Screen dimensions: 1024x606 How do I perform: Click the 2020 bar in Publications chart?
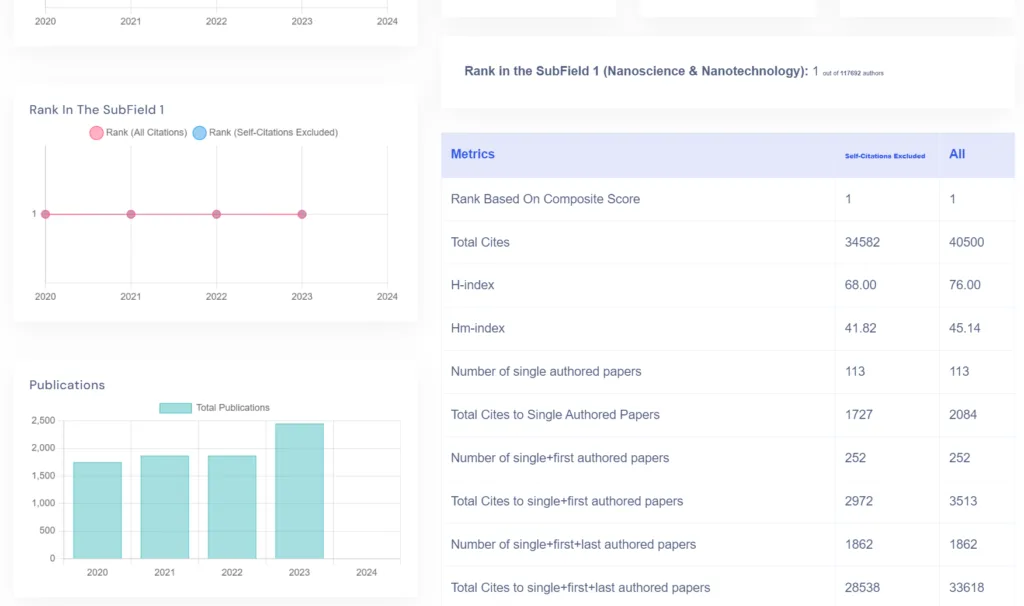(97, 510)
